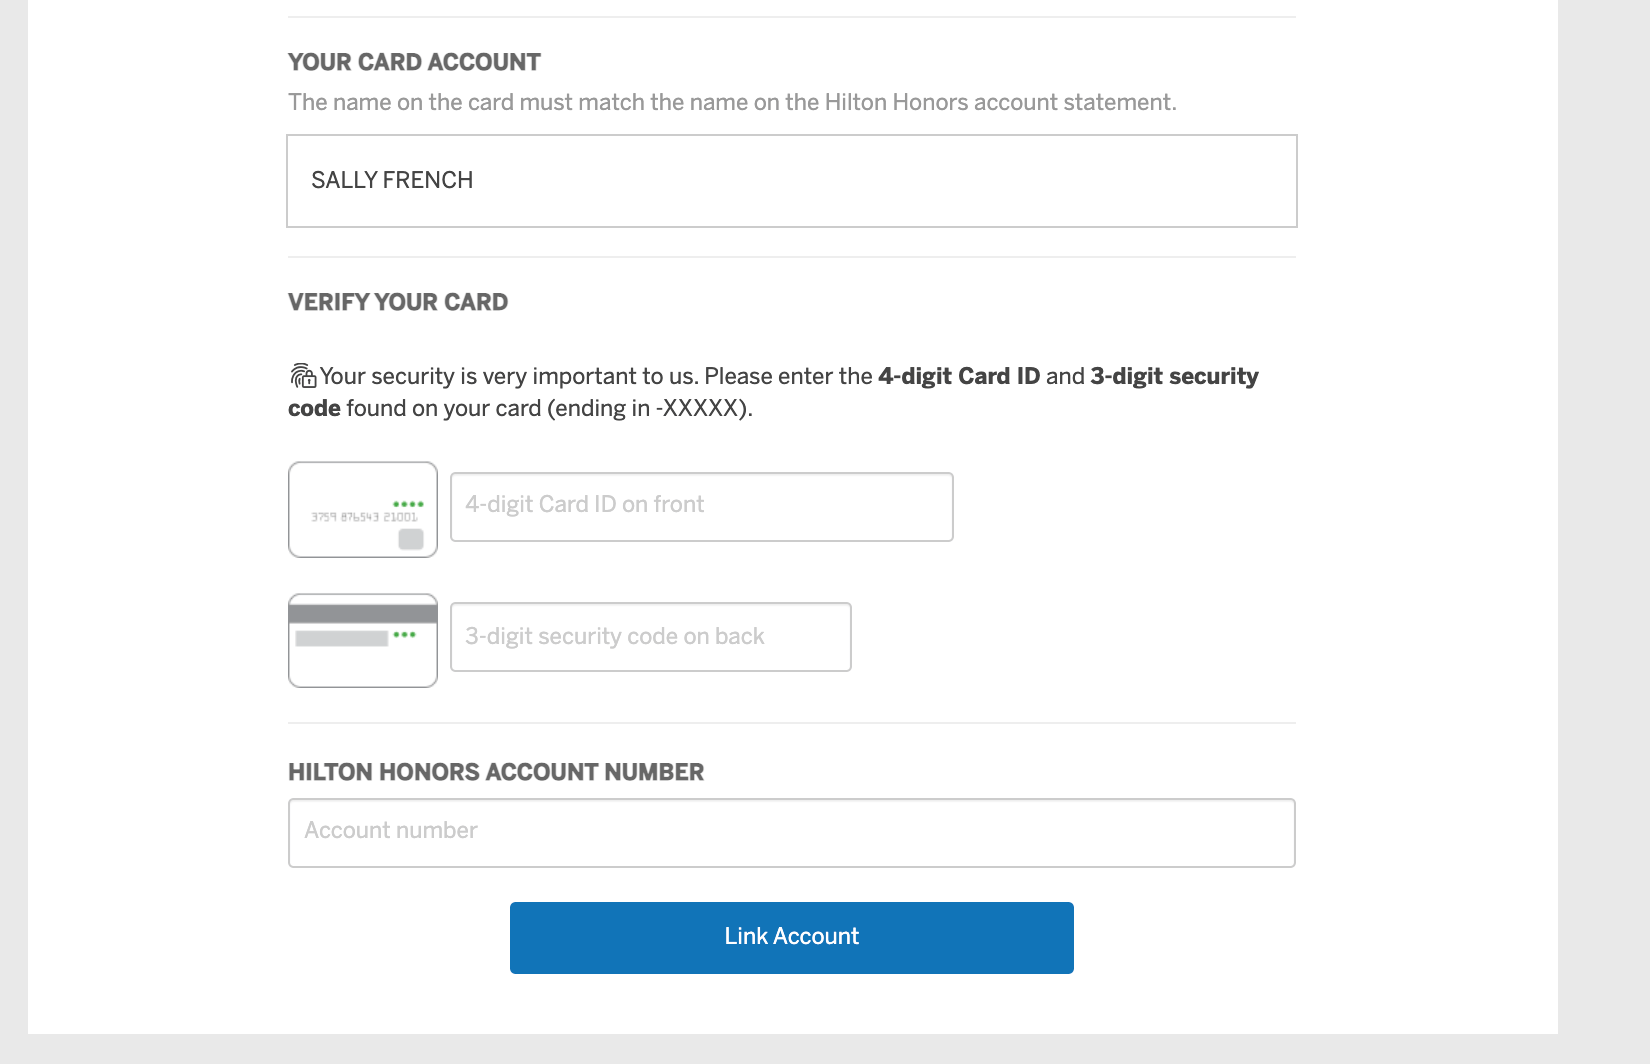The height and width of the screenshot is (1064, 1650).
Task: Click the name-must-match note under card account heading
Action: 732,102
